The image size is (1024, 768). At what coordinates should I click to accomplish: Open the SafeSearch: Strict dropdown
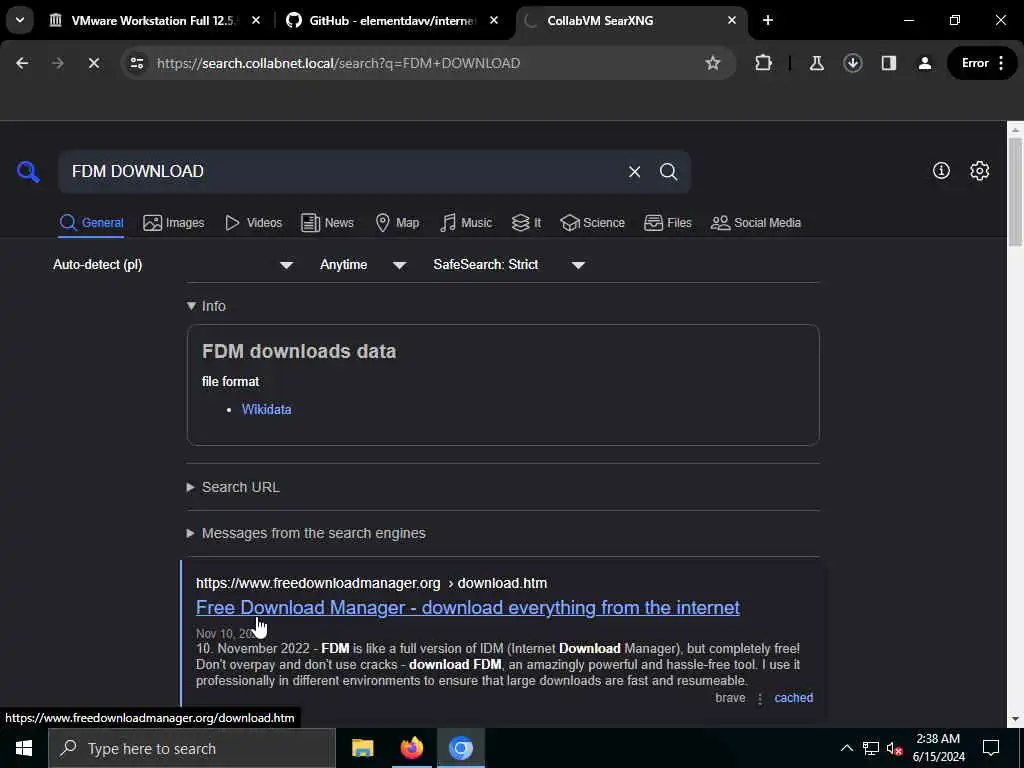(x=509, y=264)
